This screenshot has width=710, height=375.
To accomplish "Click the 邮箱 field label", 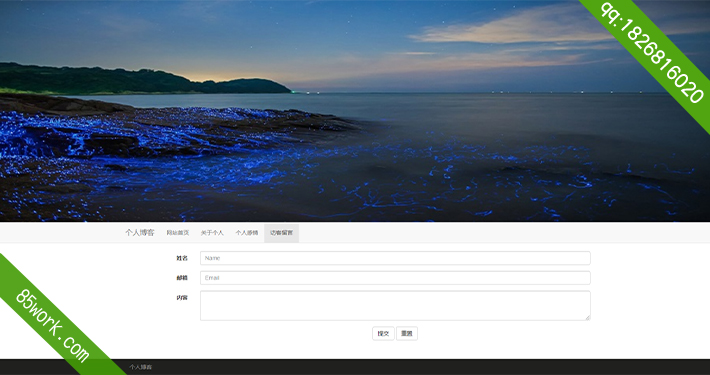I will pos(182,278).
